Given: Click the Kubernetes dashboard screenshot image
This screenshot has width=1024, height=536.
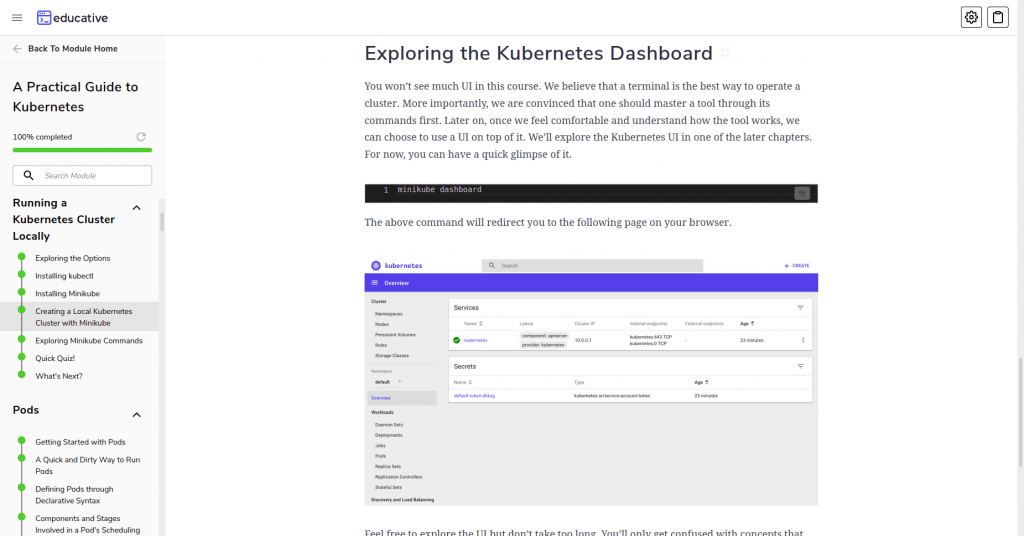Looking at the screenshot, I should [591, 381].
